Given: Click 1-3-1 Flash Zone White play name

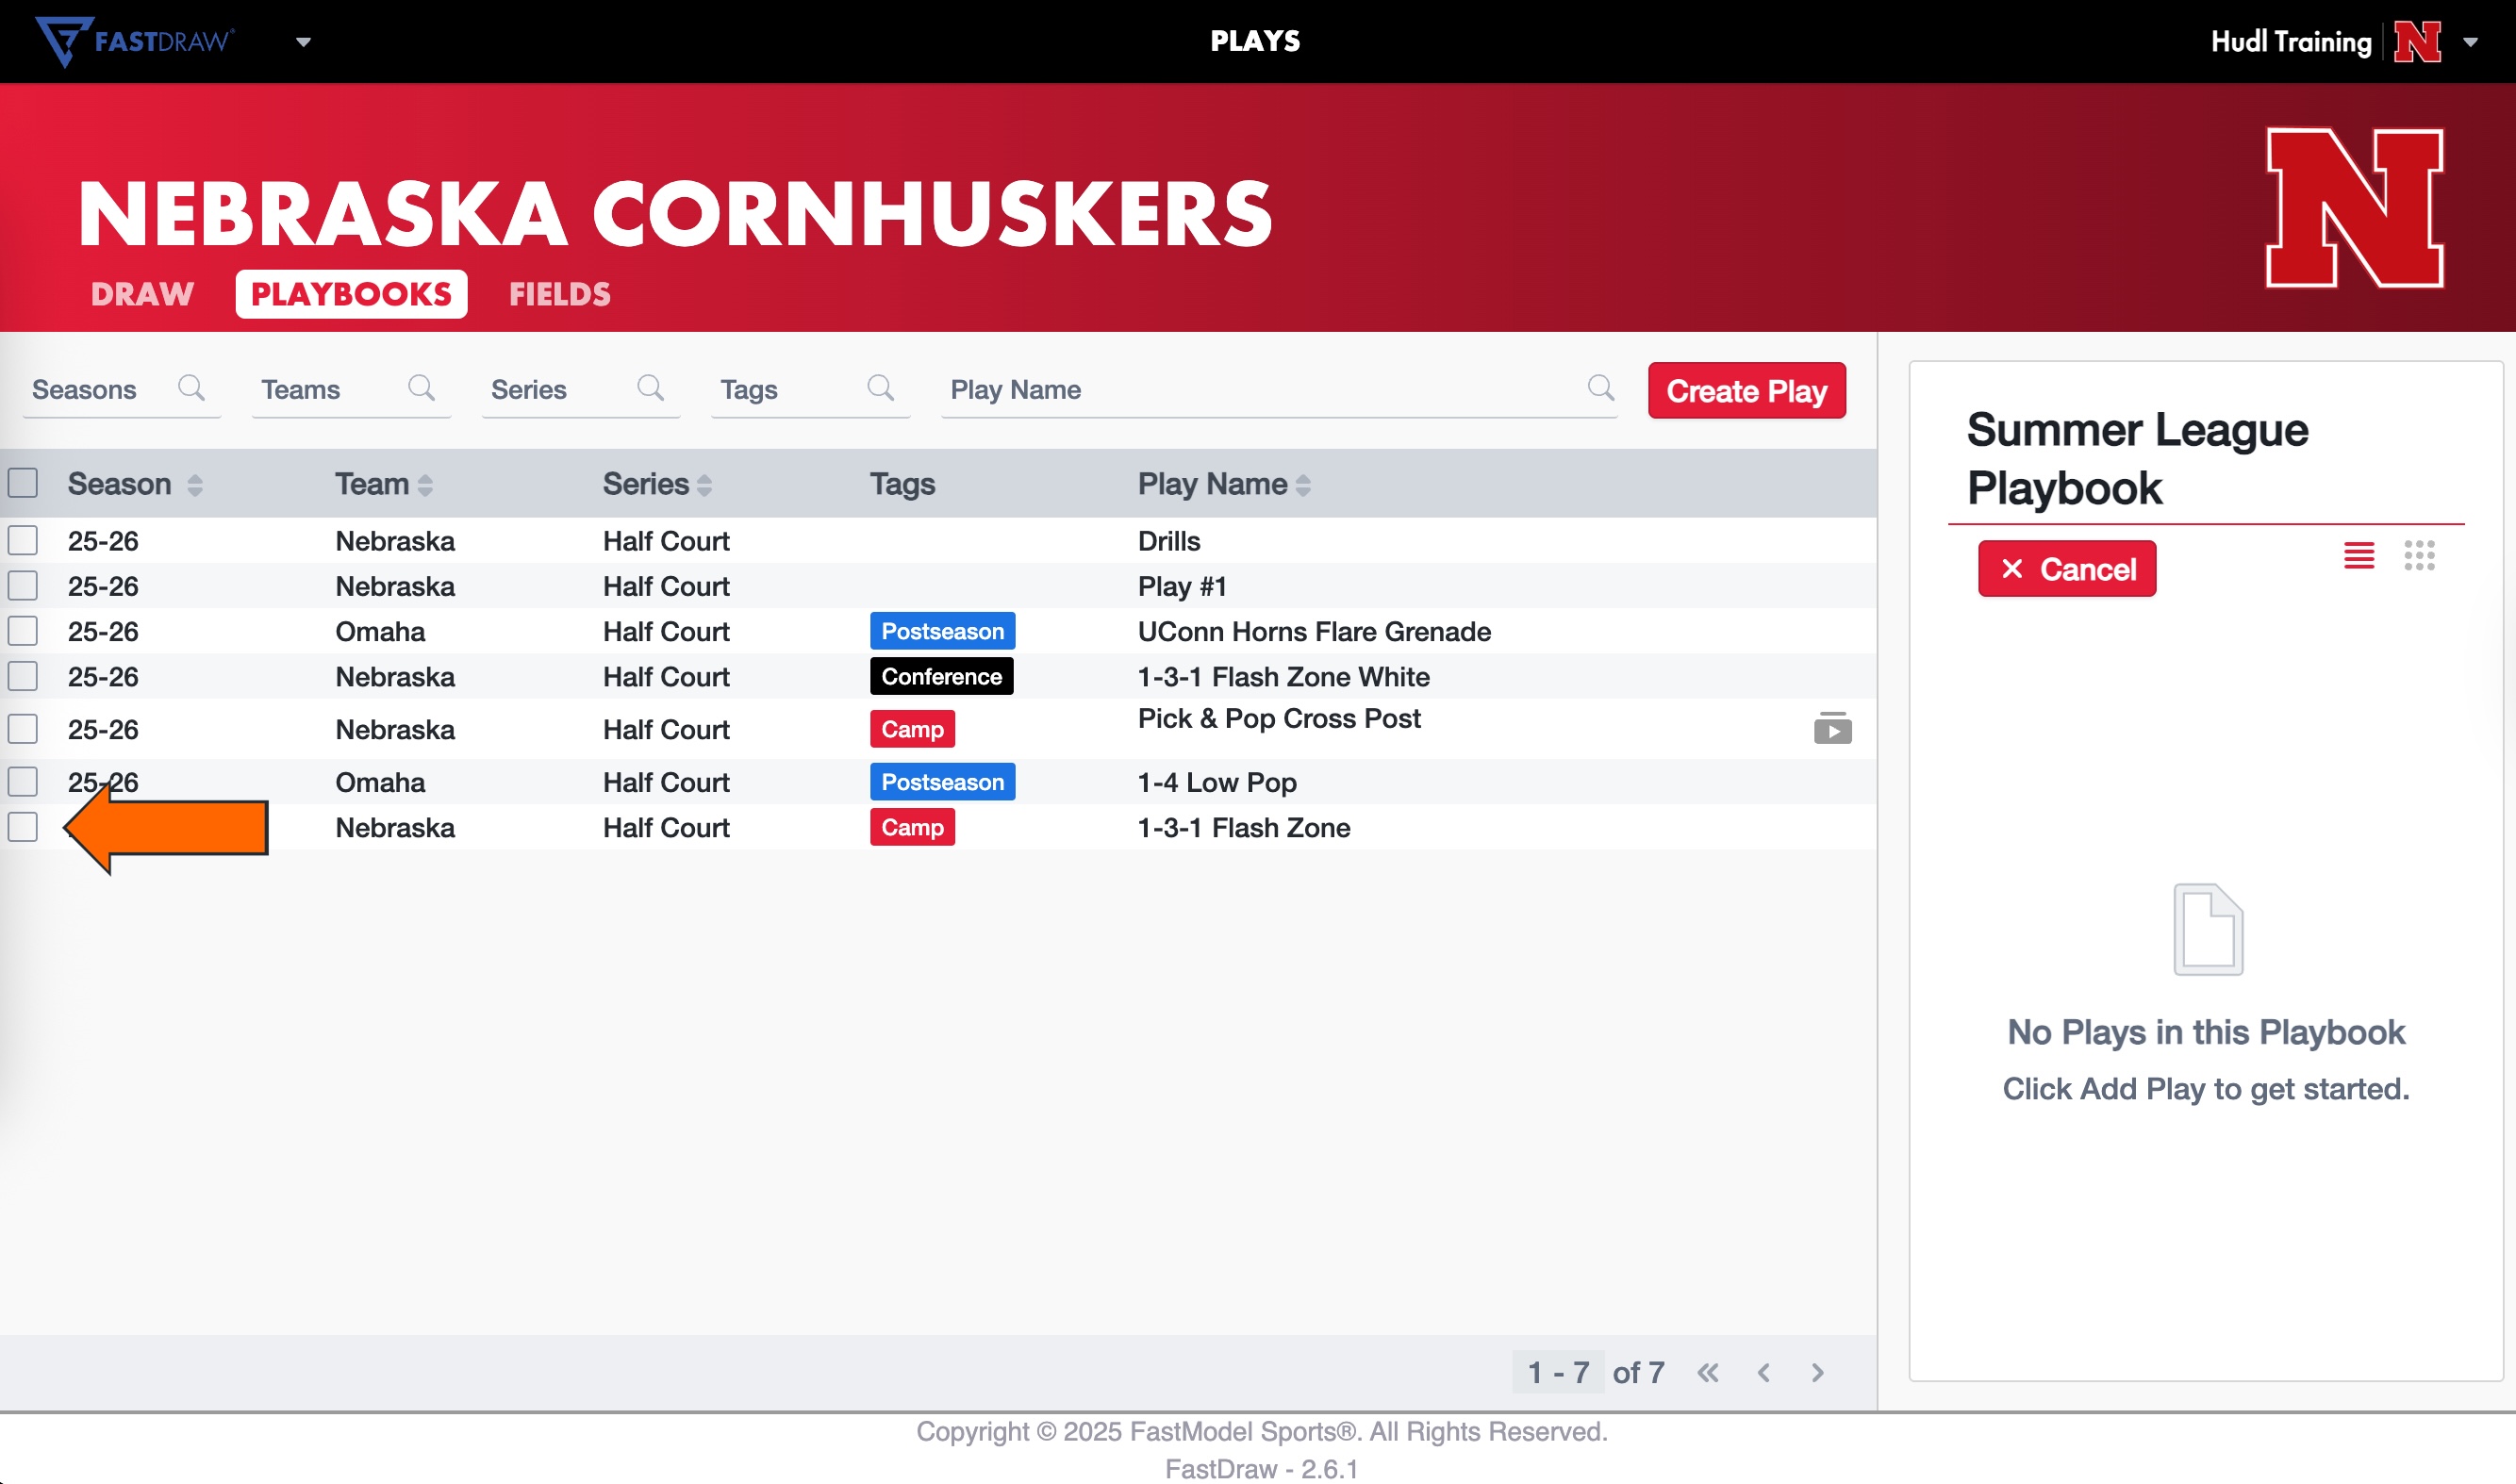Looking at the screenshot, I should click(1283, 677).
